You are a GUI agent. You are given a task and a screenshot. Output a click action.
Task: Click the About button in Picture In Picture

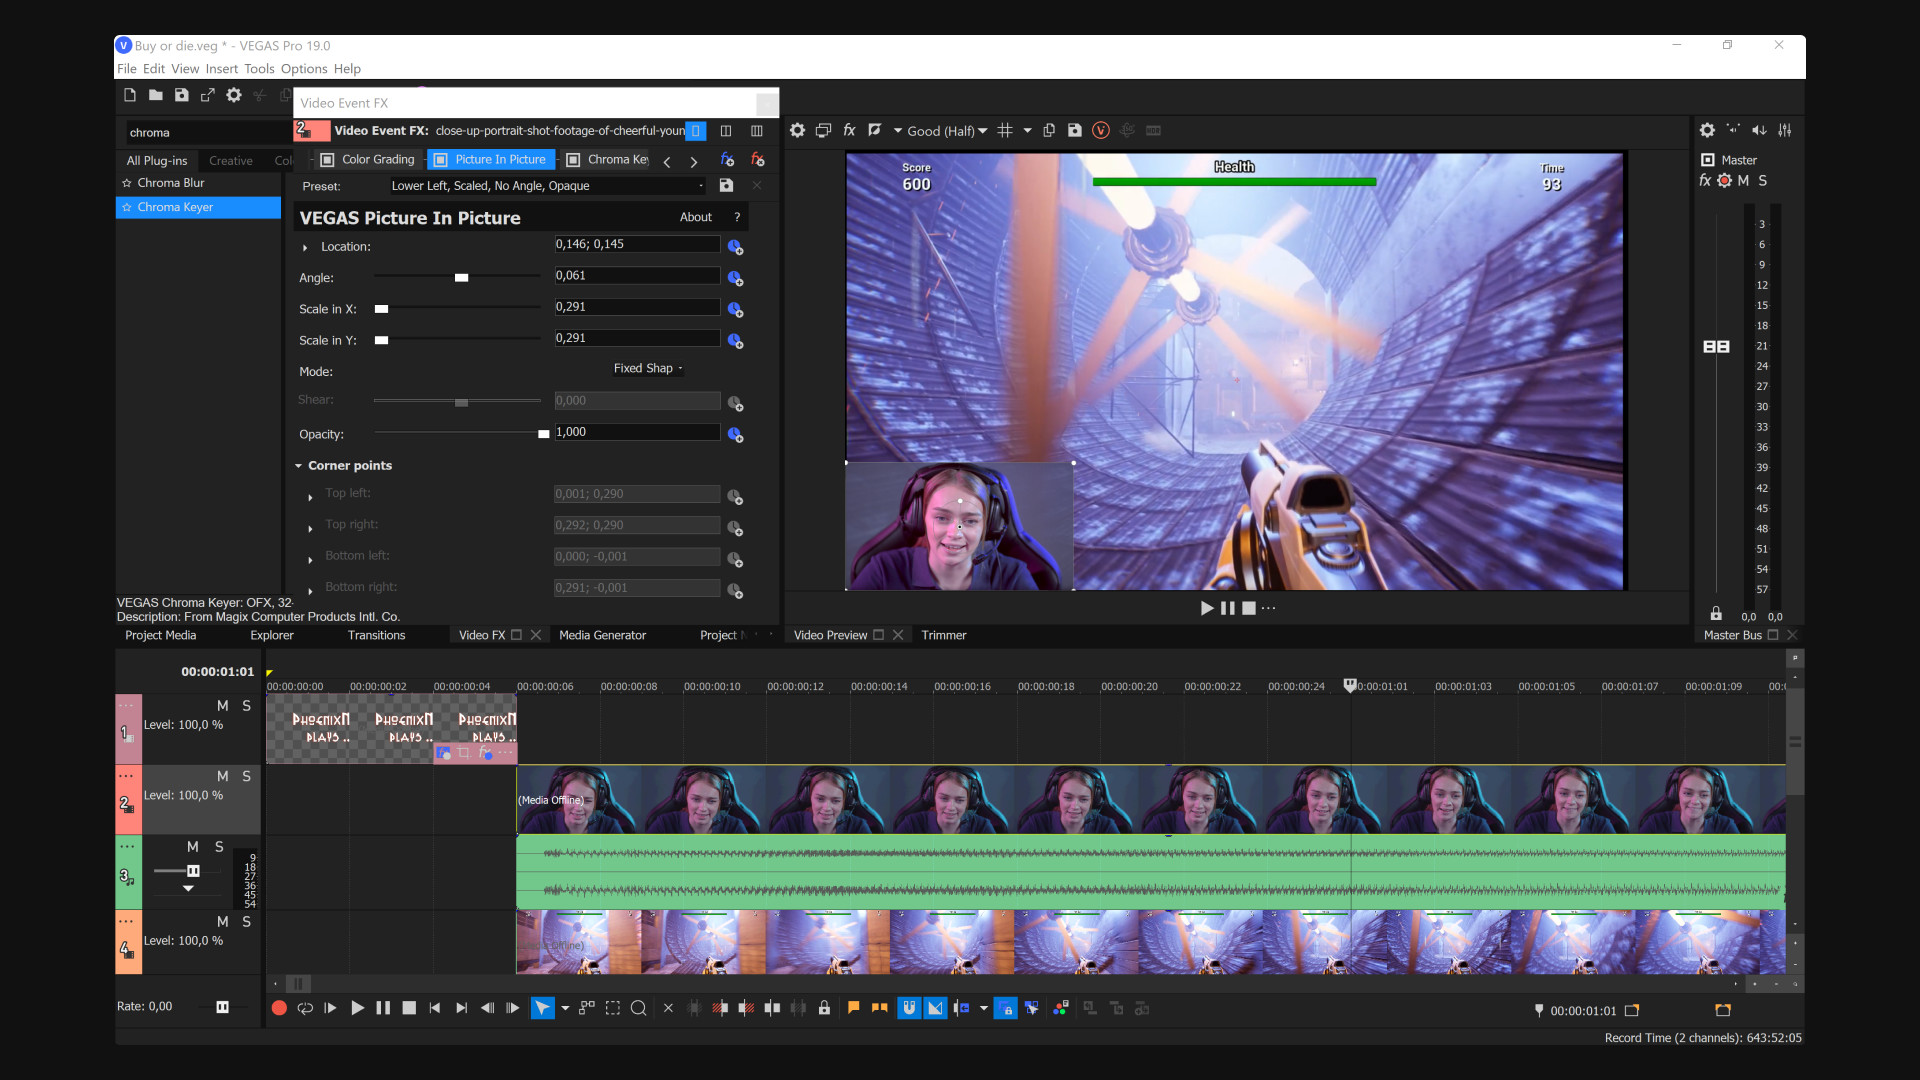pos(696,217)
